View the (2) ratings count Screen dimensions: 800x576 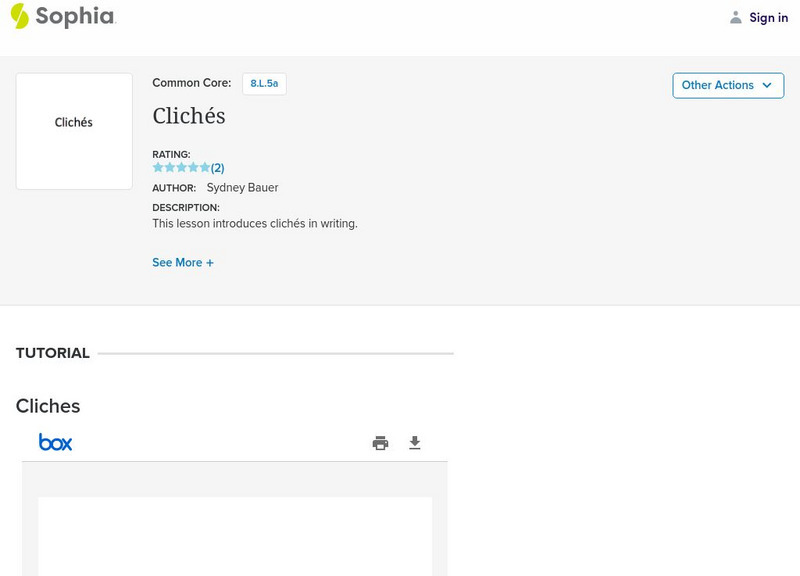218,168
